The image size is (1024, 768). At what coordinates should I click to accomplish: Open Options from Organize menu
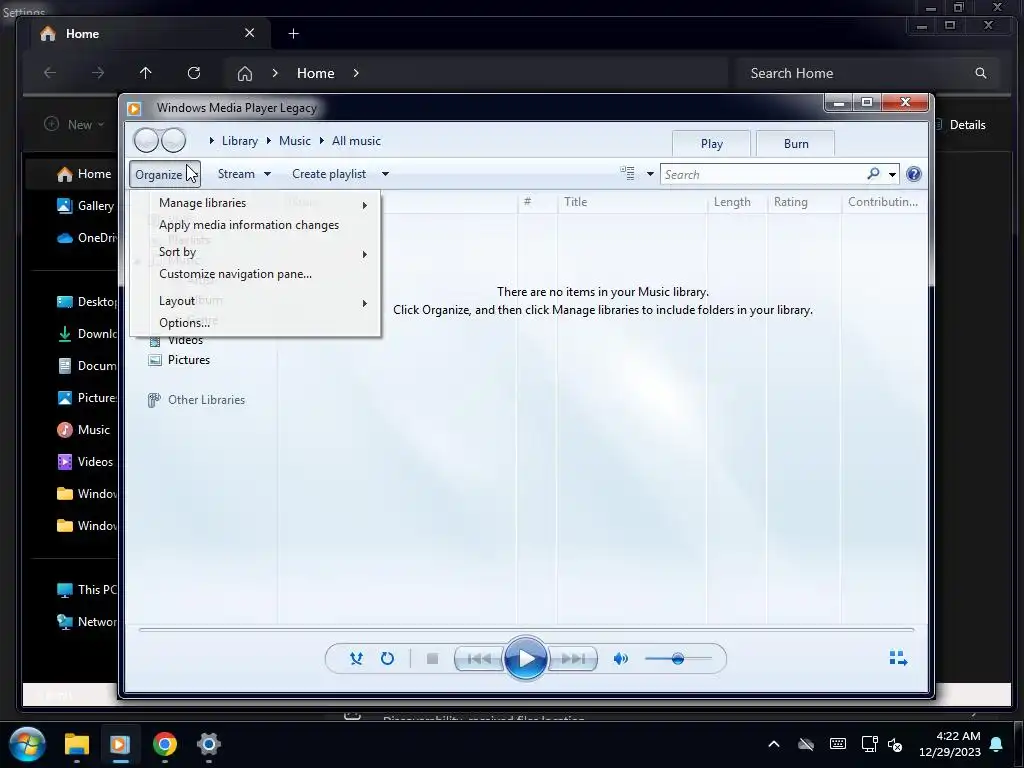[x=255, y=323]
